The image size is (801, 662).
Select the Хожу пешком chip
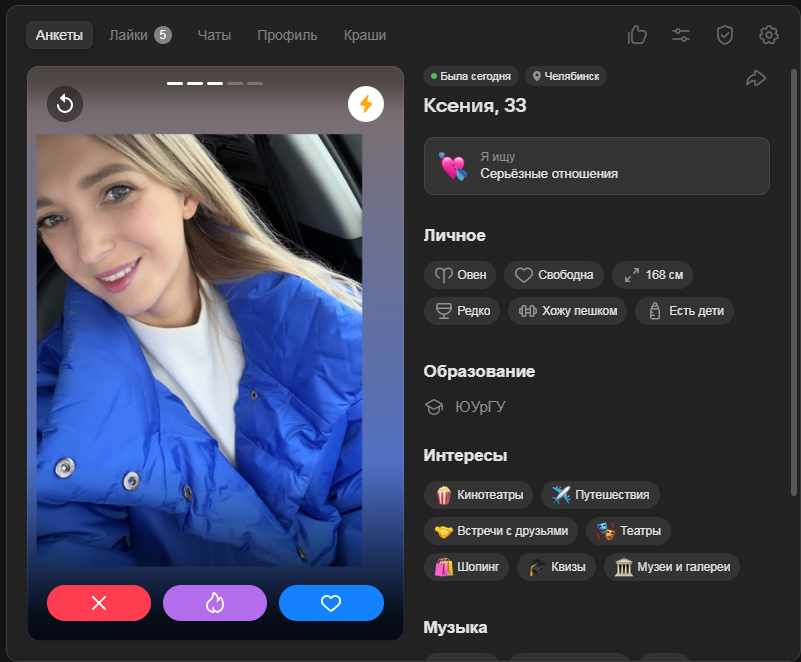(x=567, y=311)
